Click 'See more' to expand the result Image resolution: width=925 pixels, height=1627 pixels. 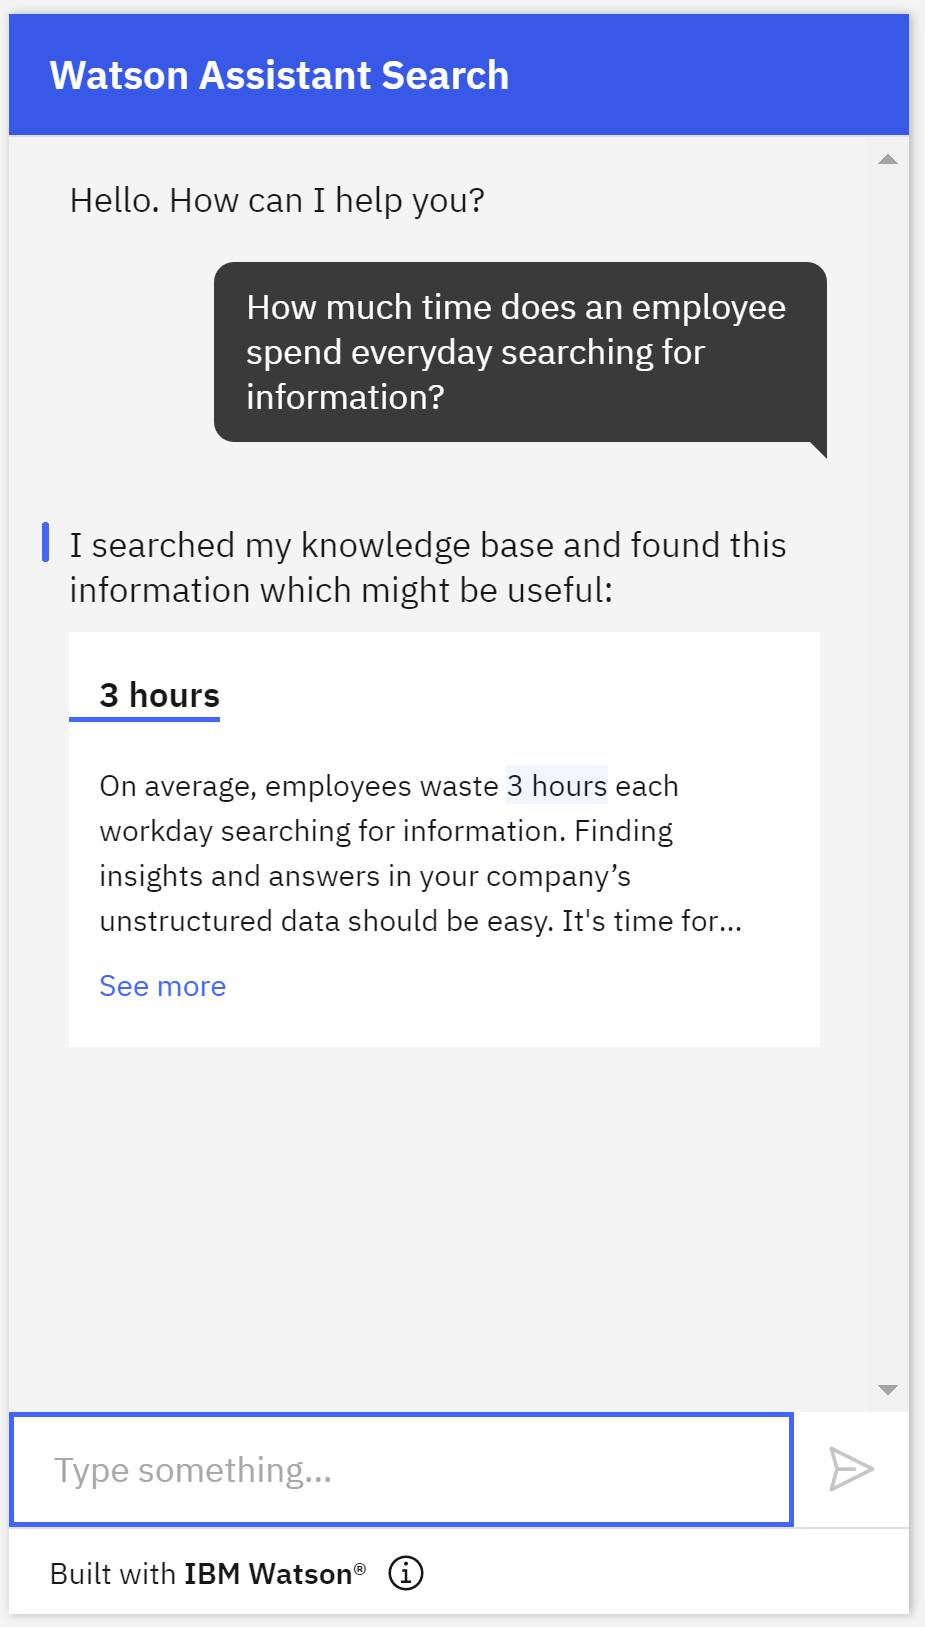tap(162, 986)
